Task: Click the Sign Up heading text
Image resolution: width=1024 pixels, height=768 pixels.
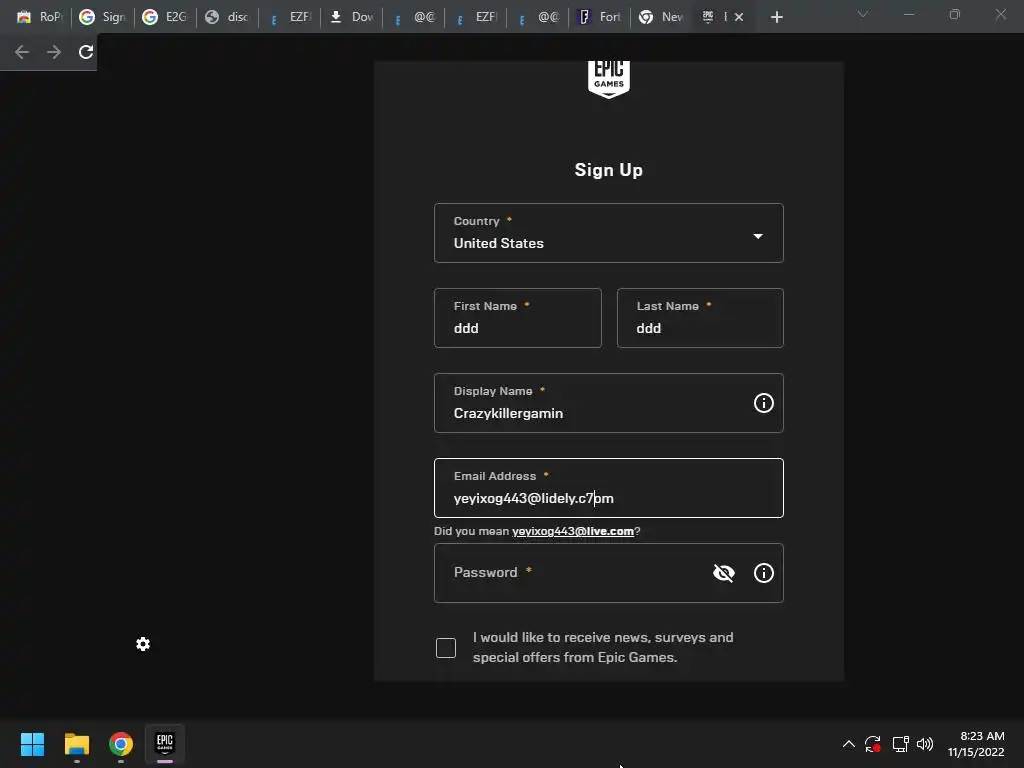Action: point(609,170)
